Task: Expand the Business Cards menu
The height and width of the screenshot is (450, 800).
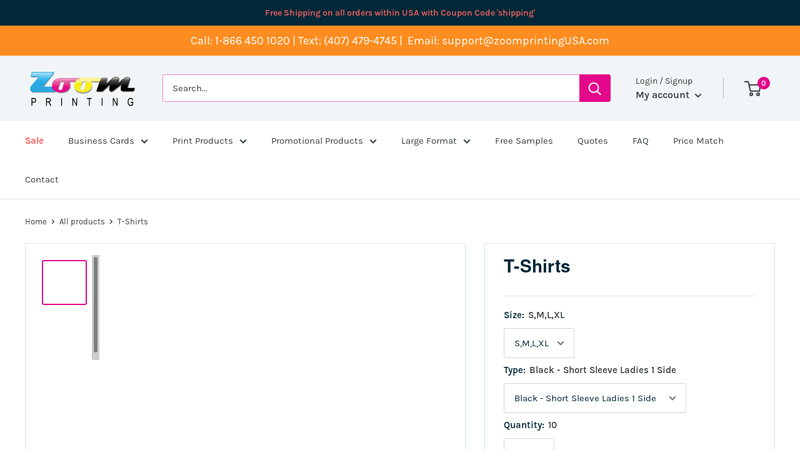Action: pyautogui.click(x=108, y=141)
